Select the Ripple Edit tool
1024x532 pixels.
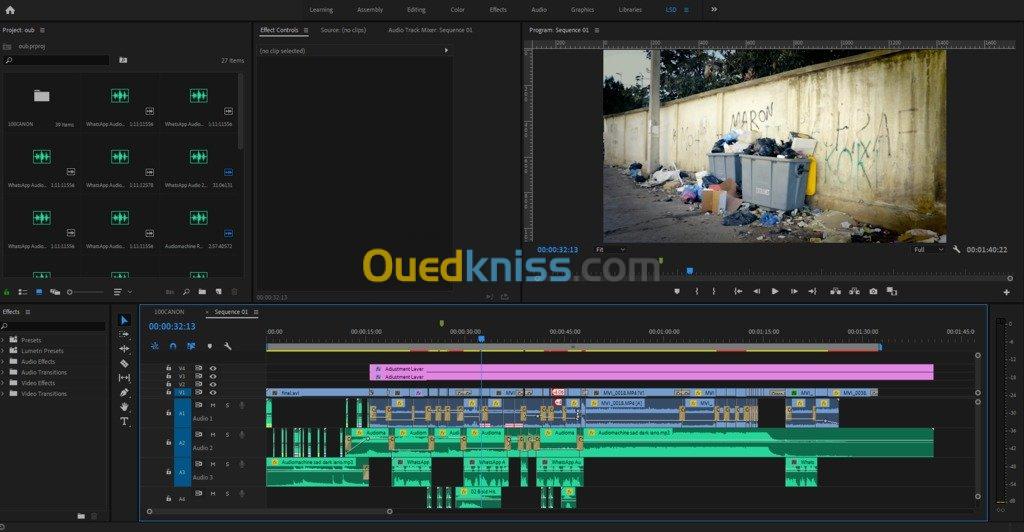pyautogui.click(x=124, y=349)
